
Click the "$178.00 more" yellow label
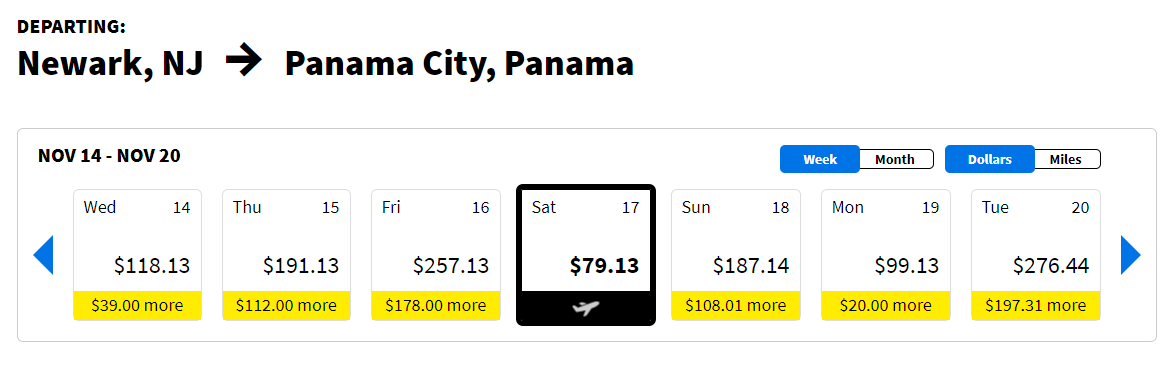pyautogui.click(x=436, y=305)
